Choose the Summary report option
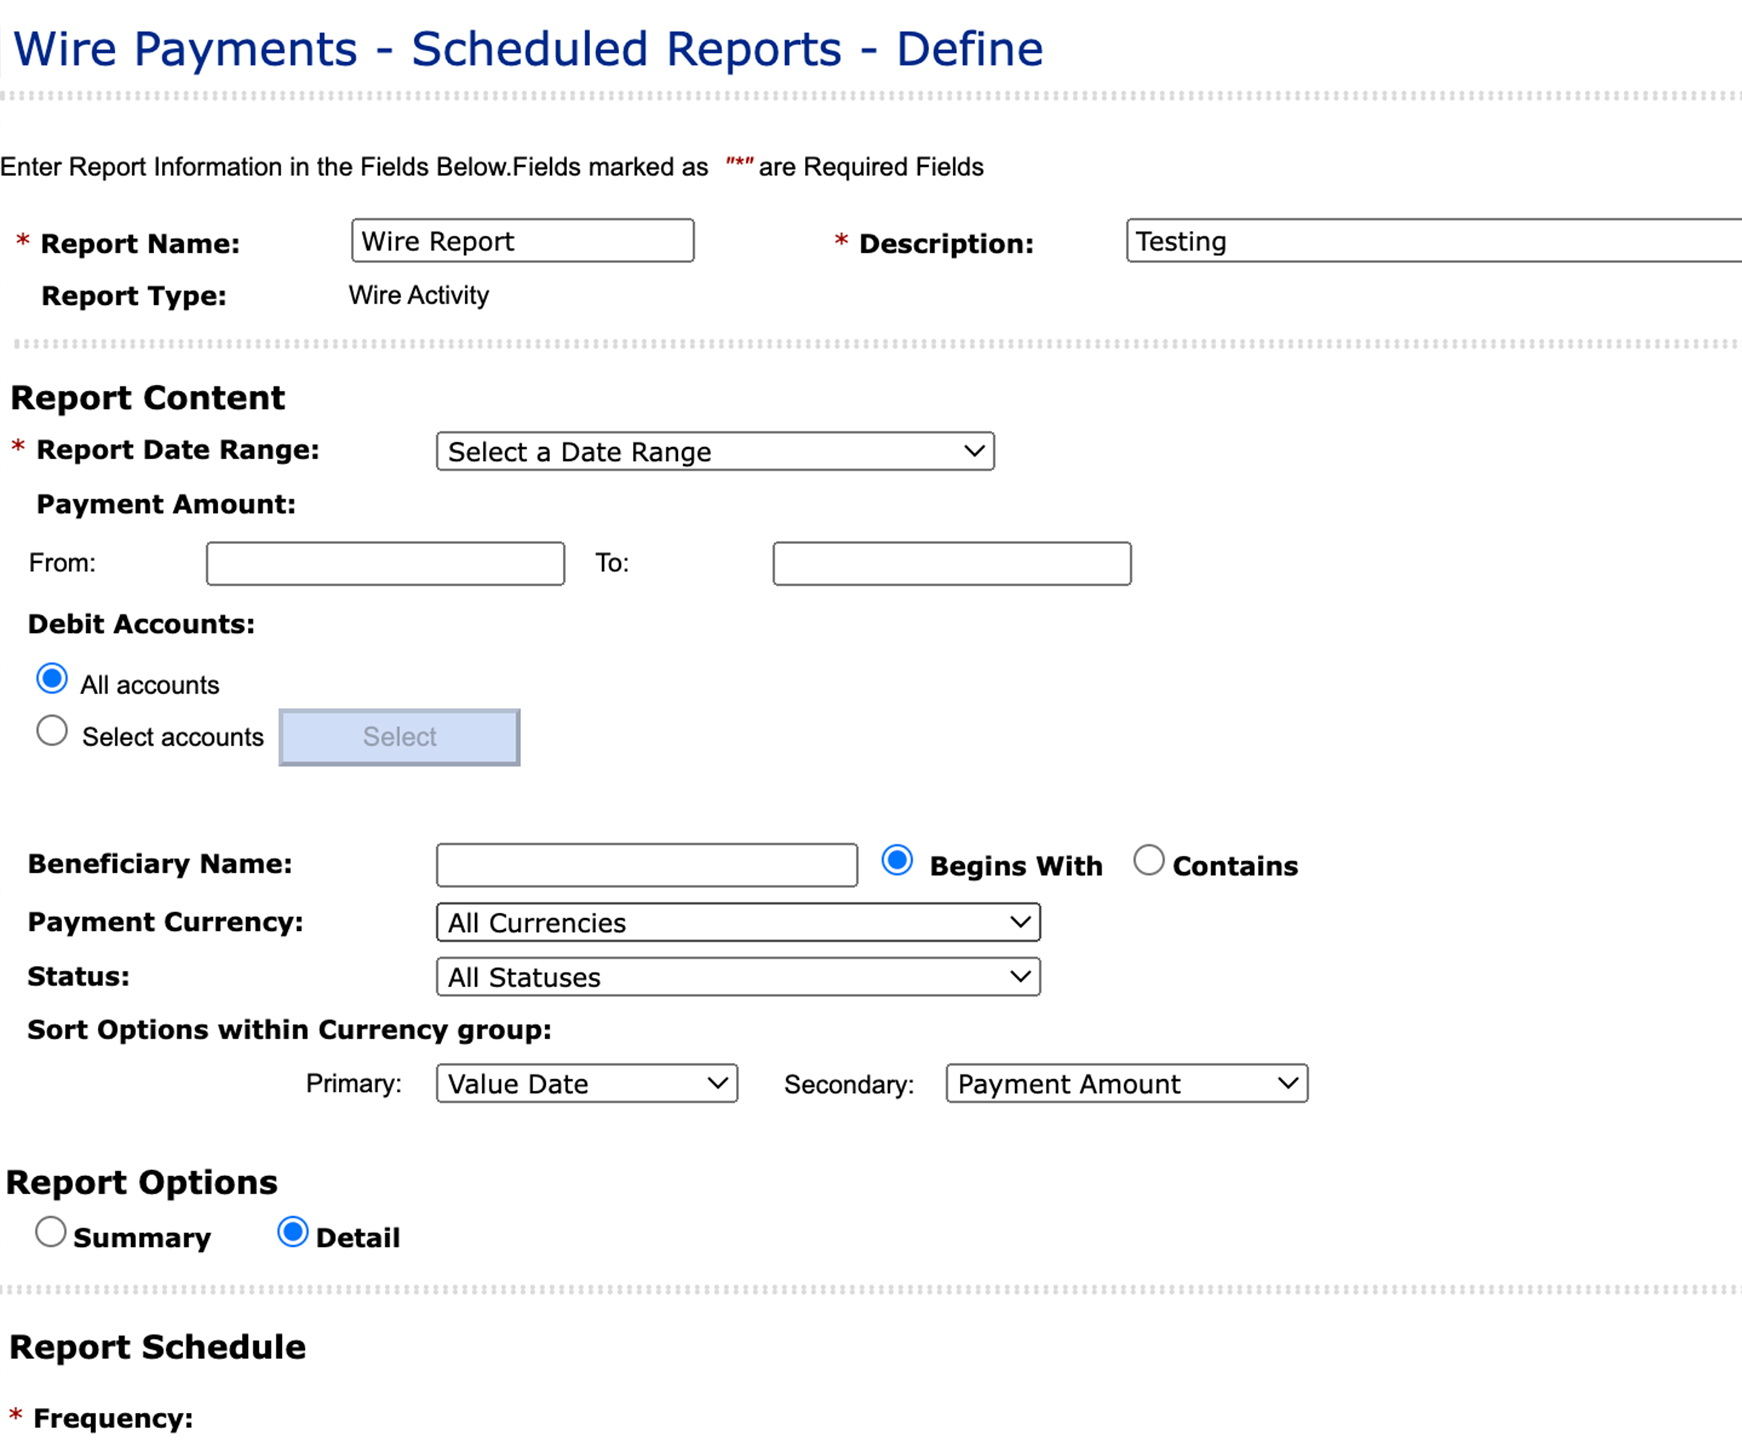 51,1233
